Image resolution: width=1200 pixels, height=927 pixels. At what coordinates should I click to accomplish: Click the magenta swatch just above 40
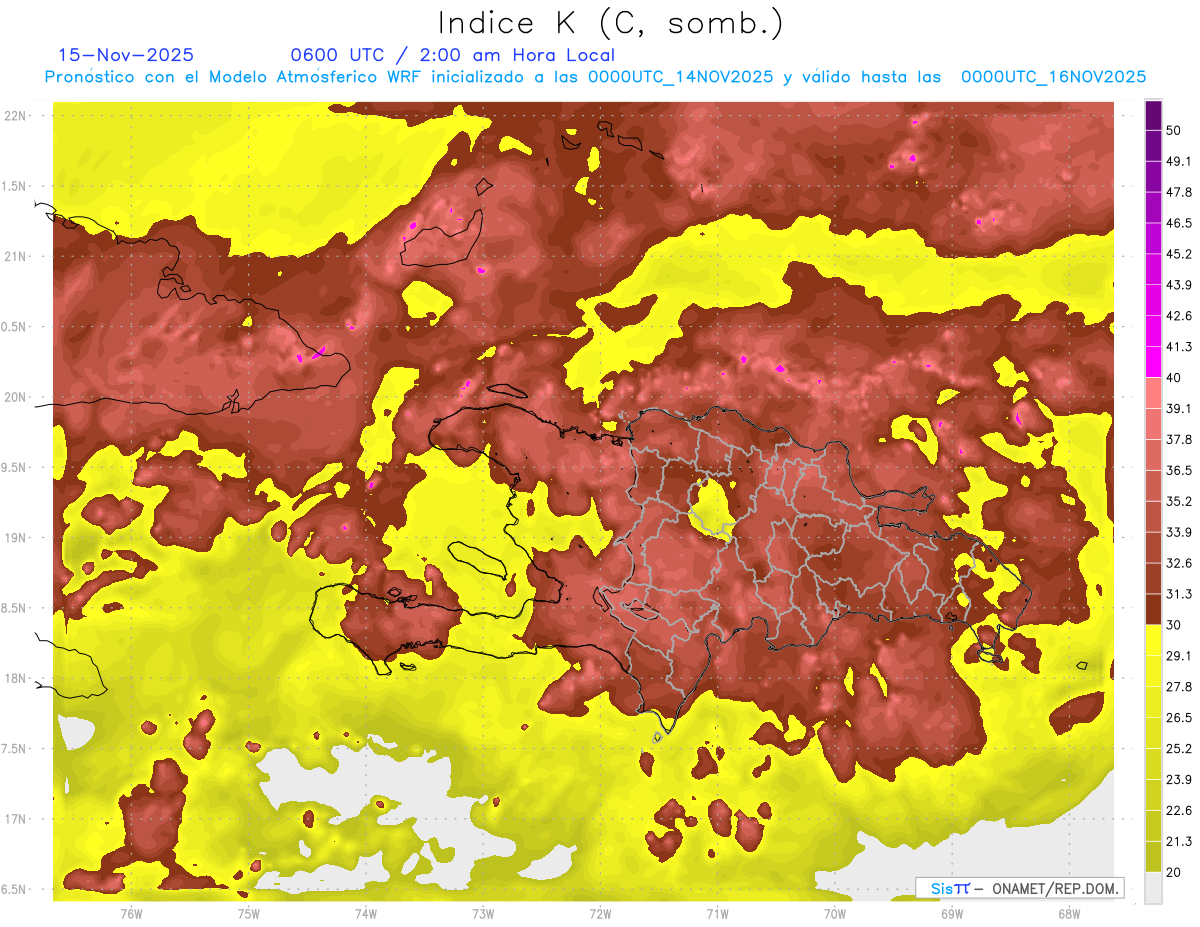click(1153, 361)
